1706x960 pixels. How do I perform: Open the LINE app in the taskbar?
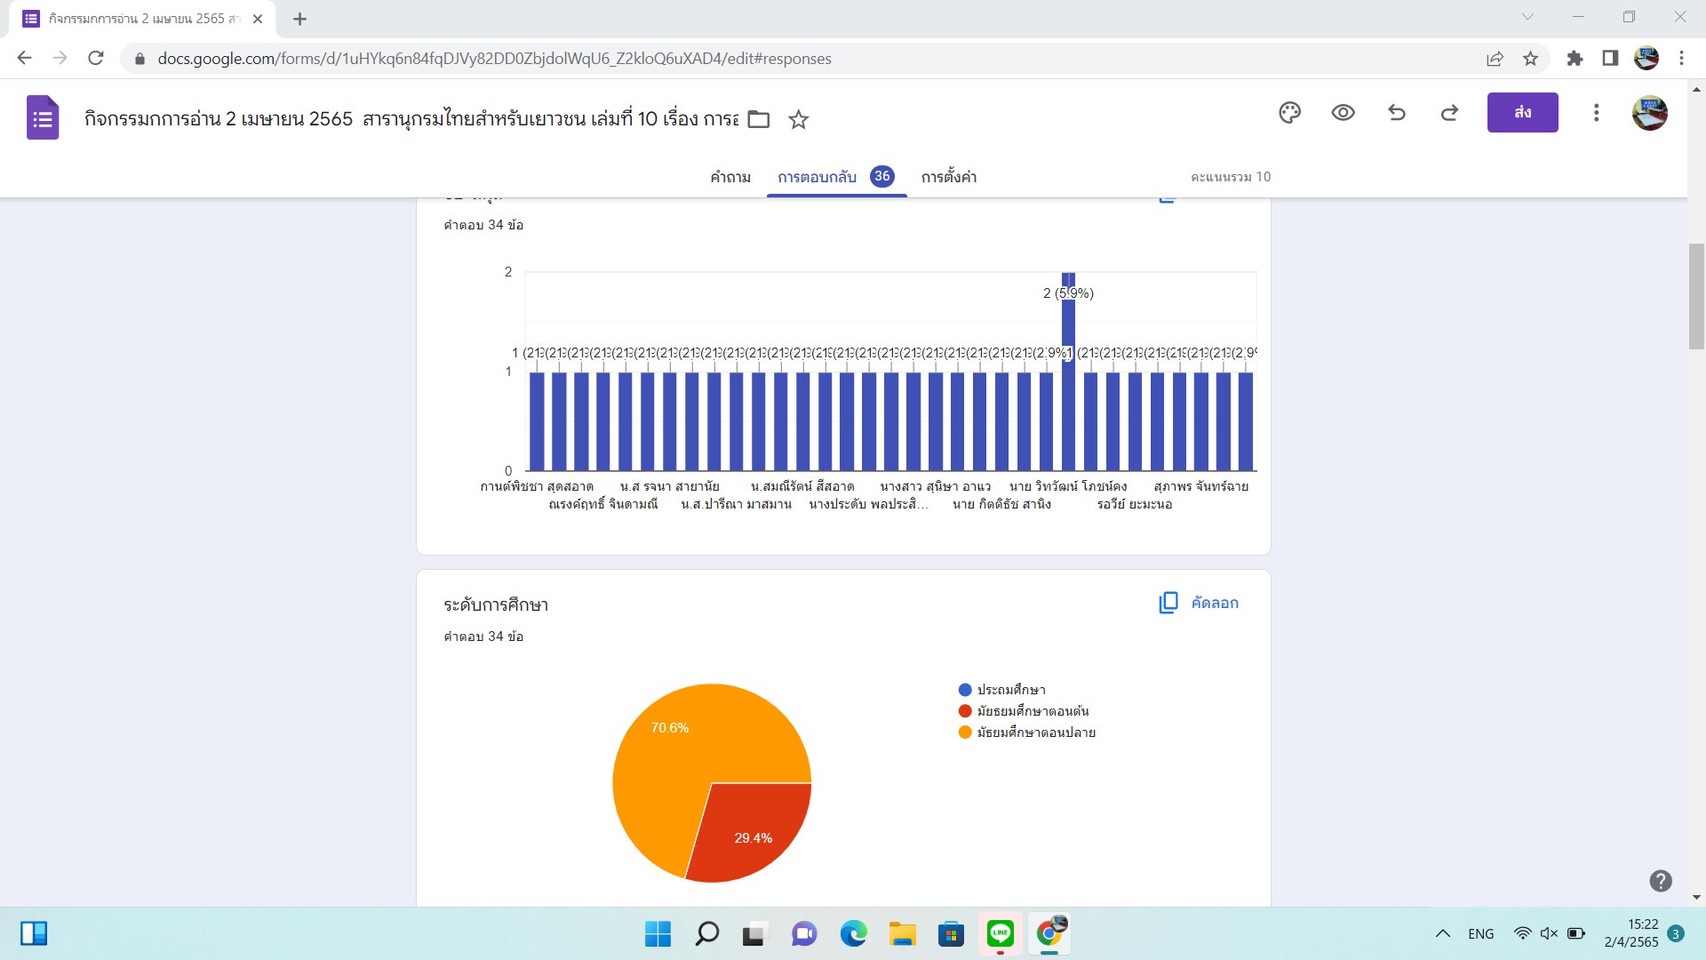[1000, 933]
